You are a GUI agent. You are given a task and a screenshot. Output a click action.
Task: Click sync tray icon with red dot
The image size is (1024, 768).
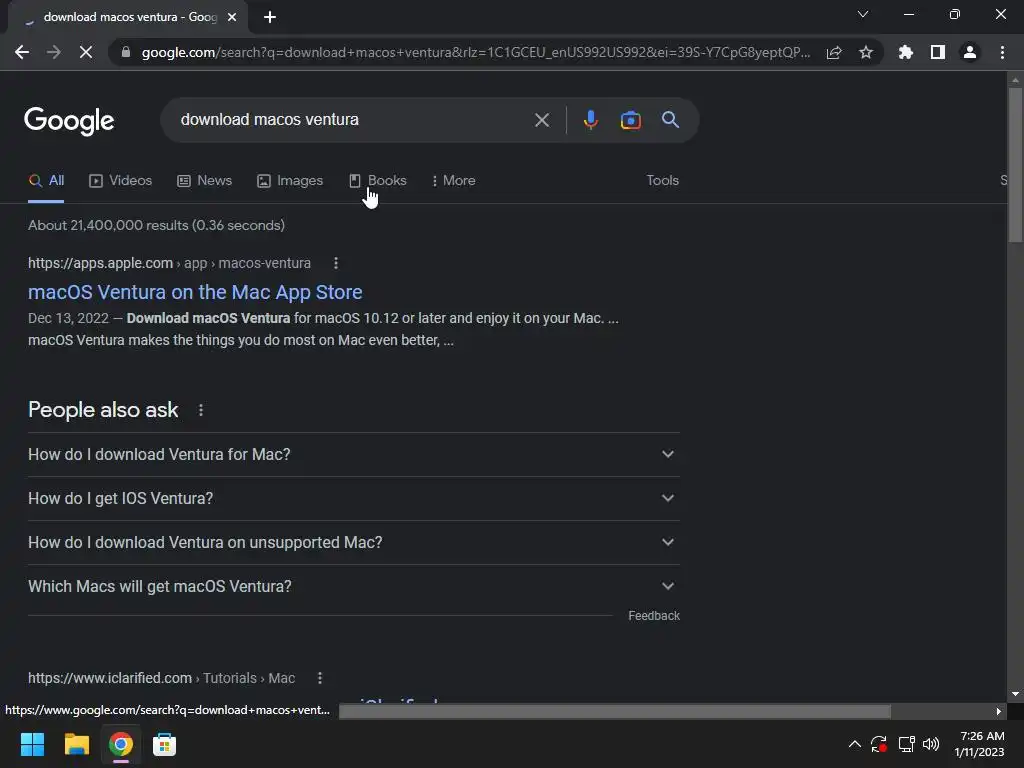point(879,744)
